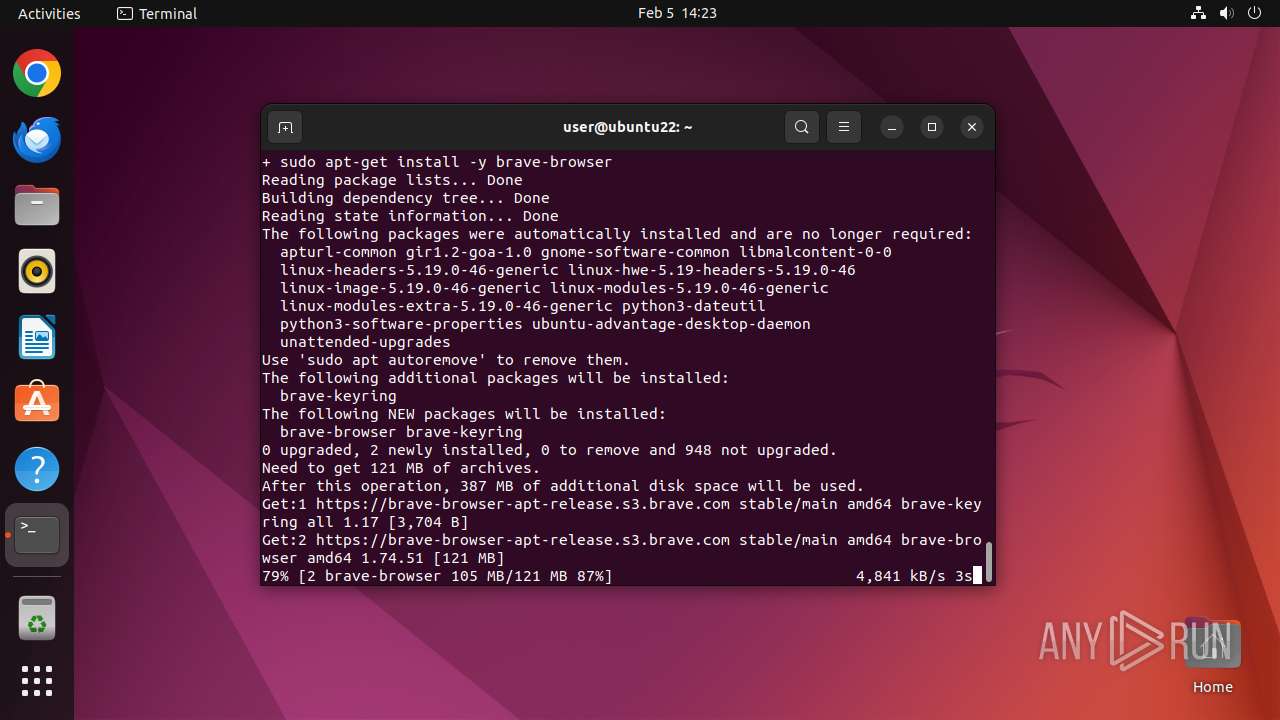Open the terminal hamburger menu
Screen dimensions: 1280x720
click(844, 127)
